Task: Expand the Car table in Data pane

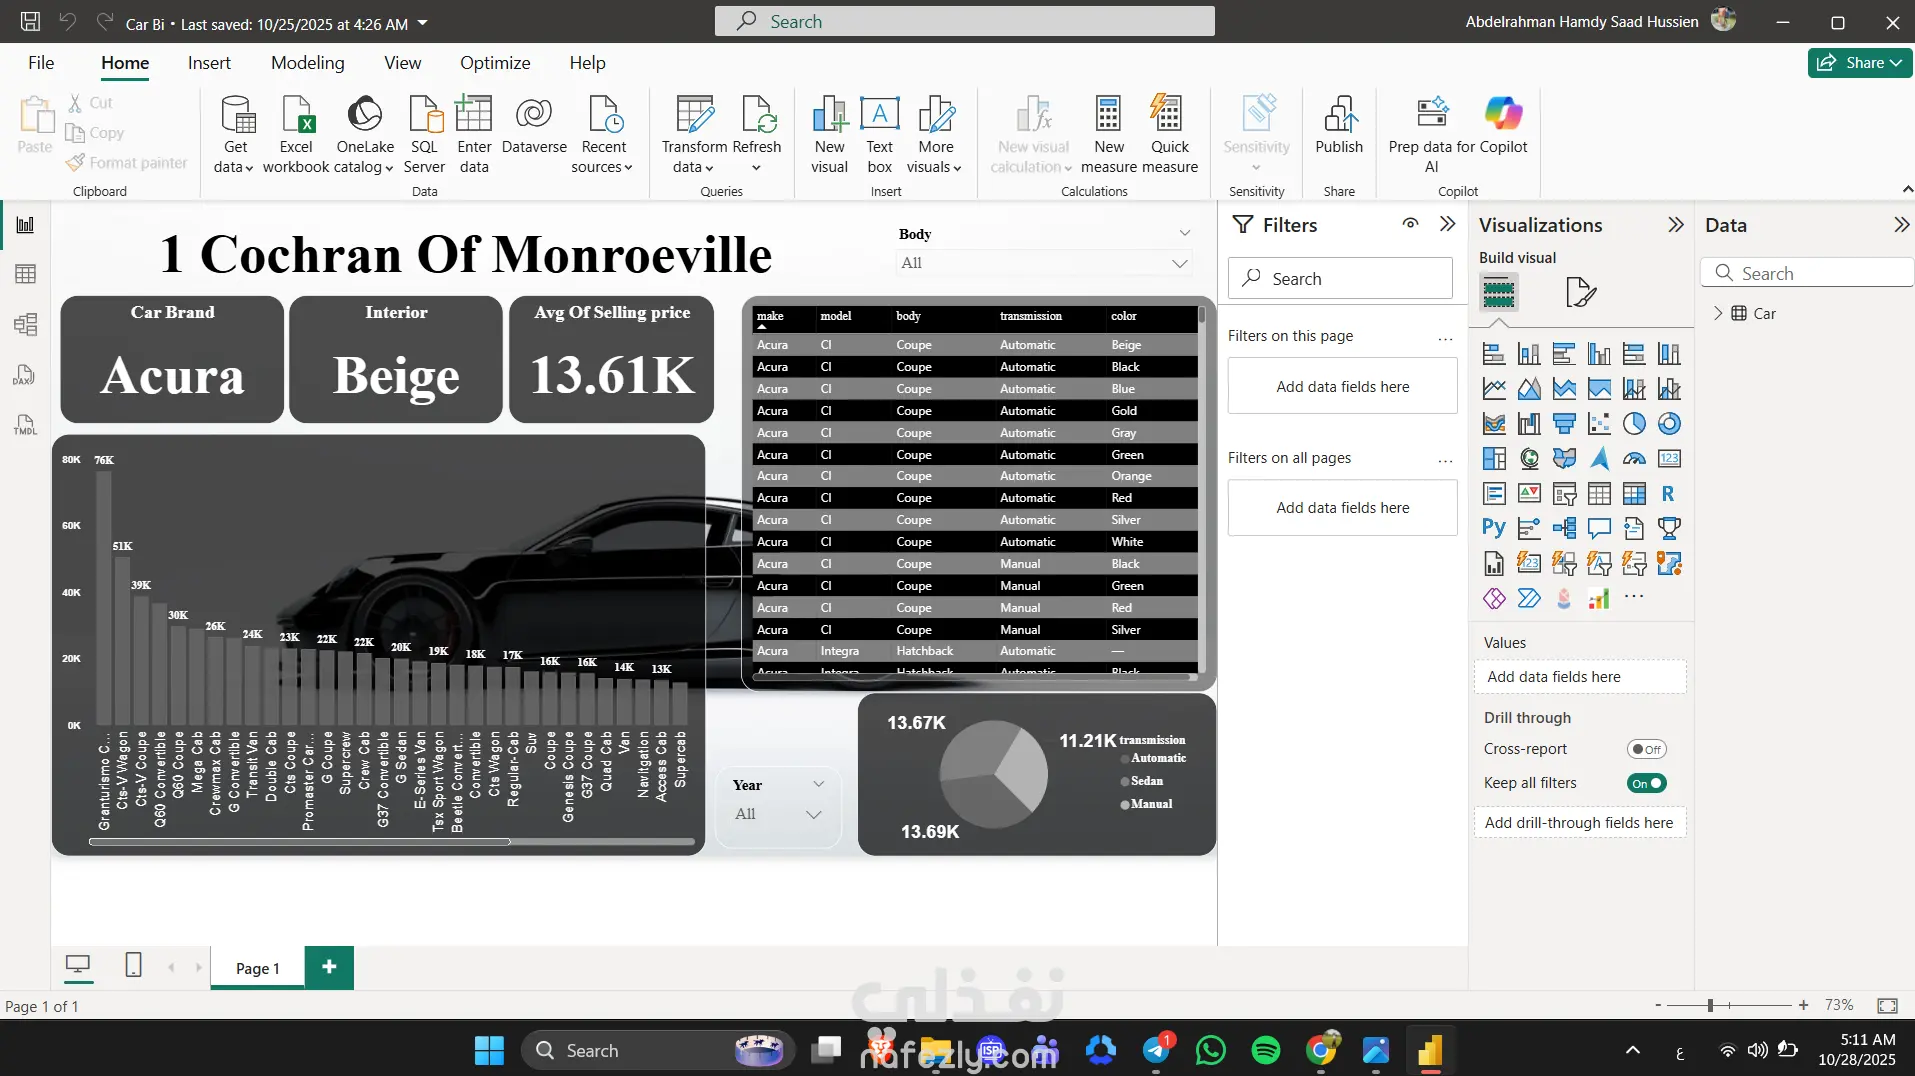Action: pos(1718,313)
